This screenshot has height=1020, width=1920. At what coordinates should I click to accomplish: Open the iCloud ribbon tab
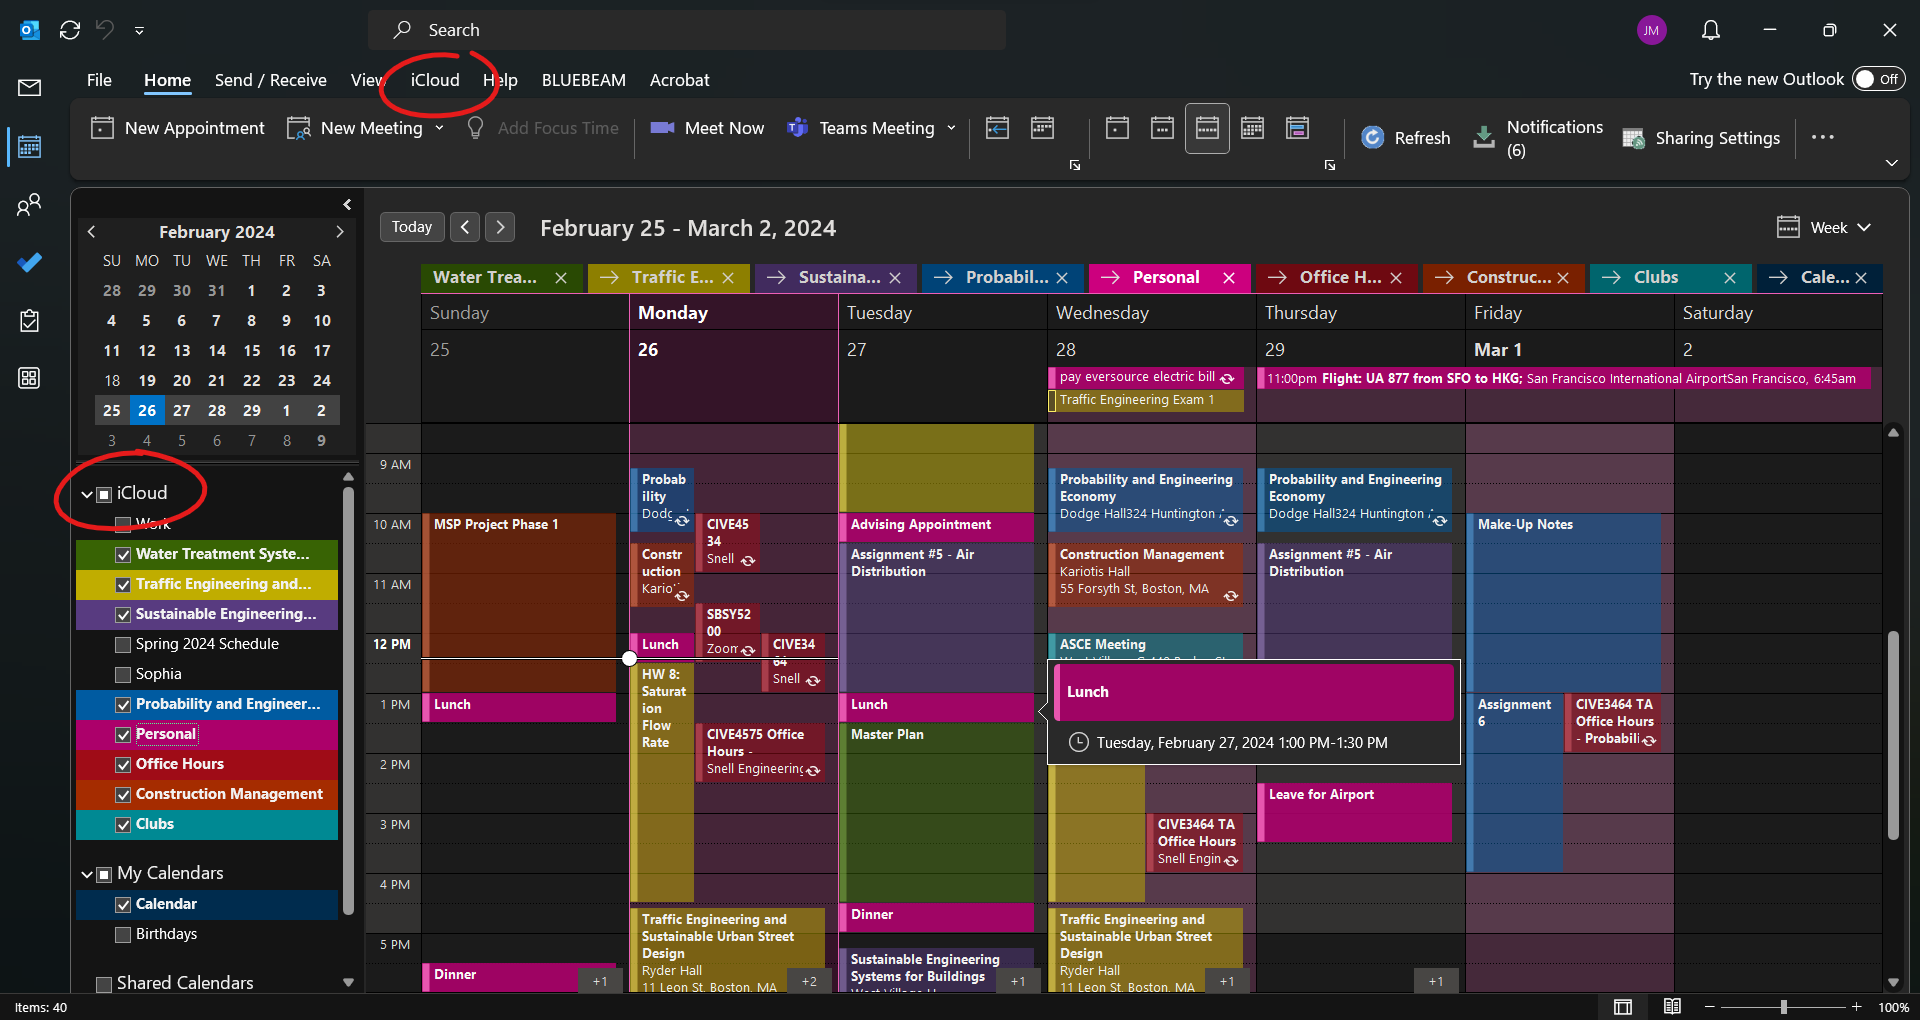tap(435, 80)
